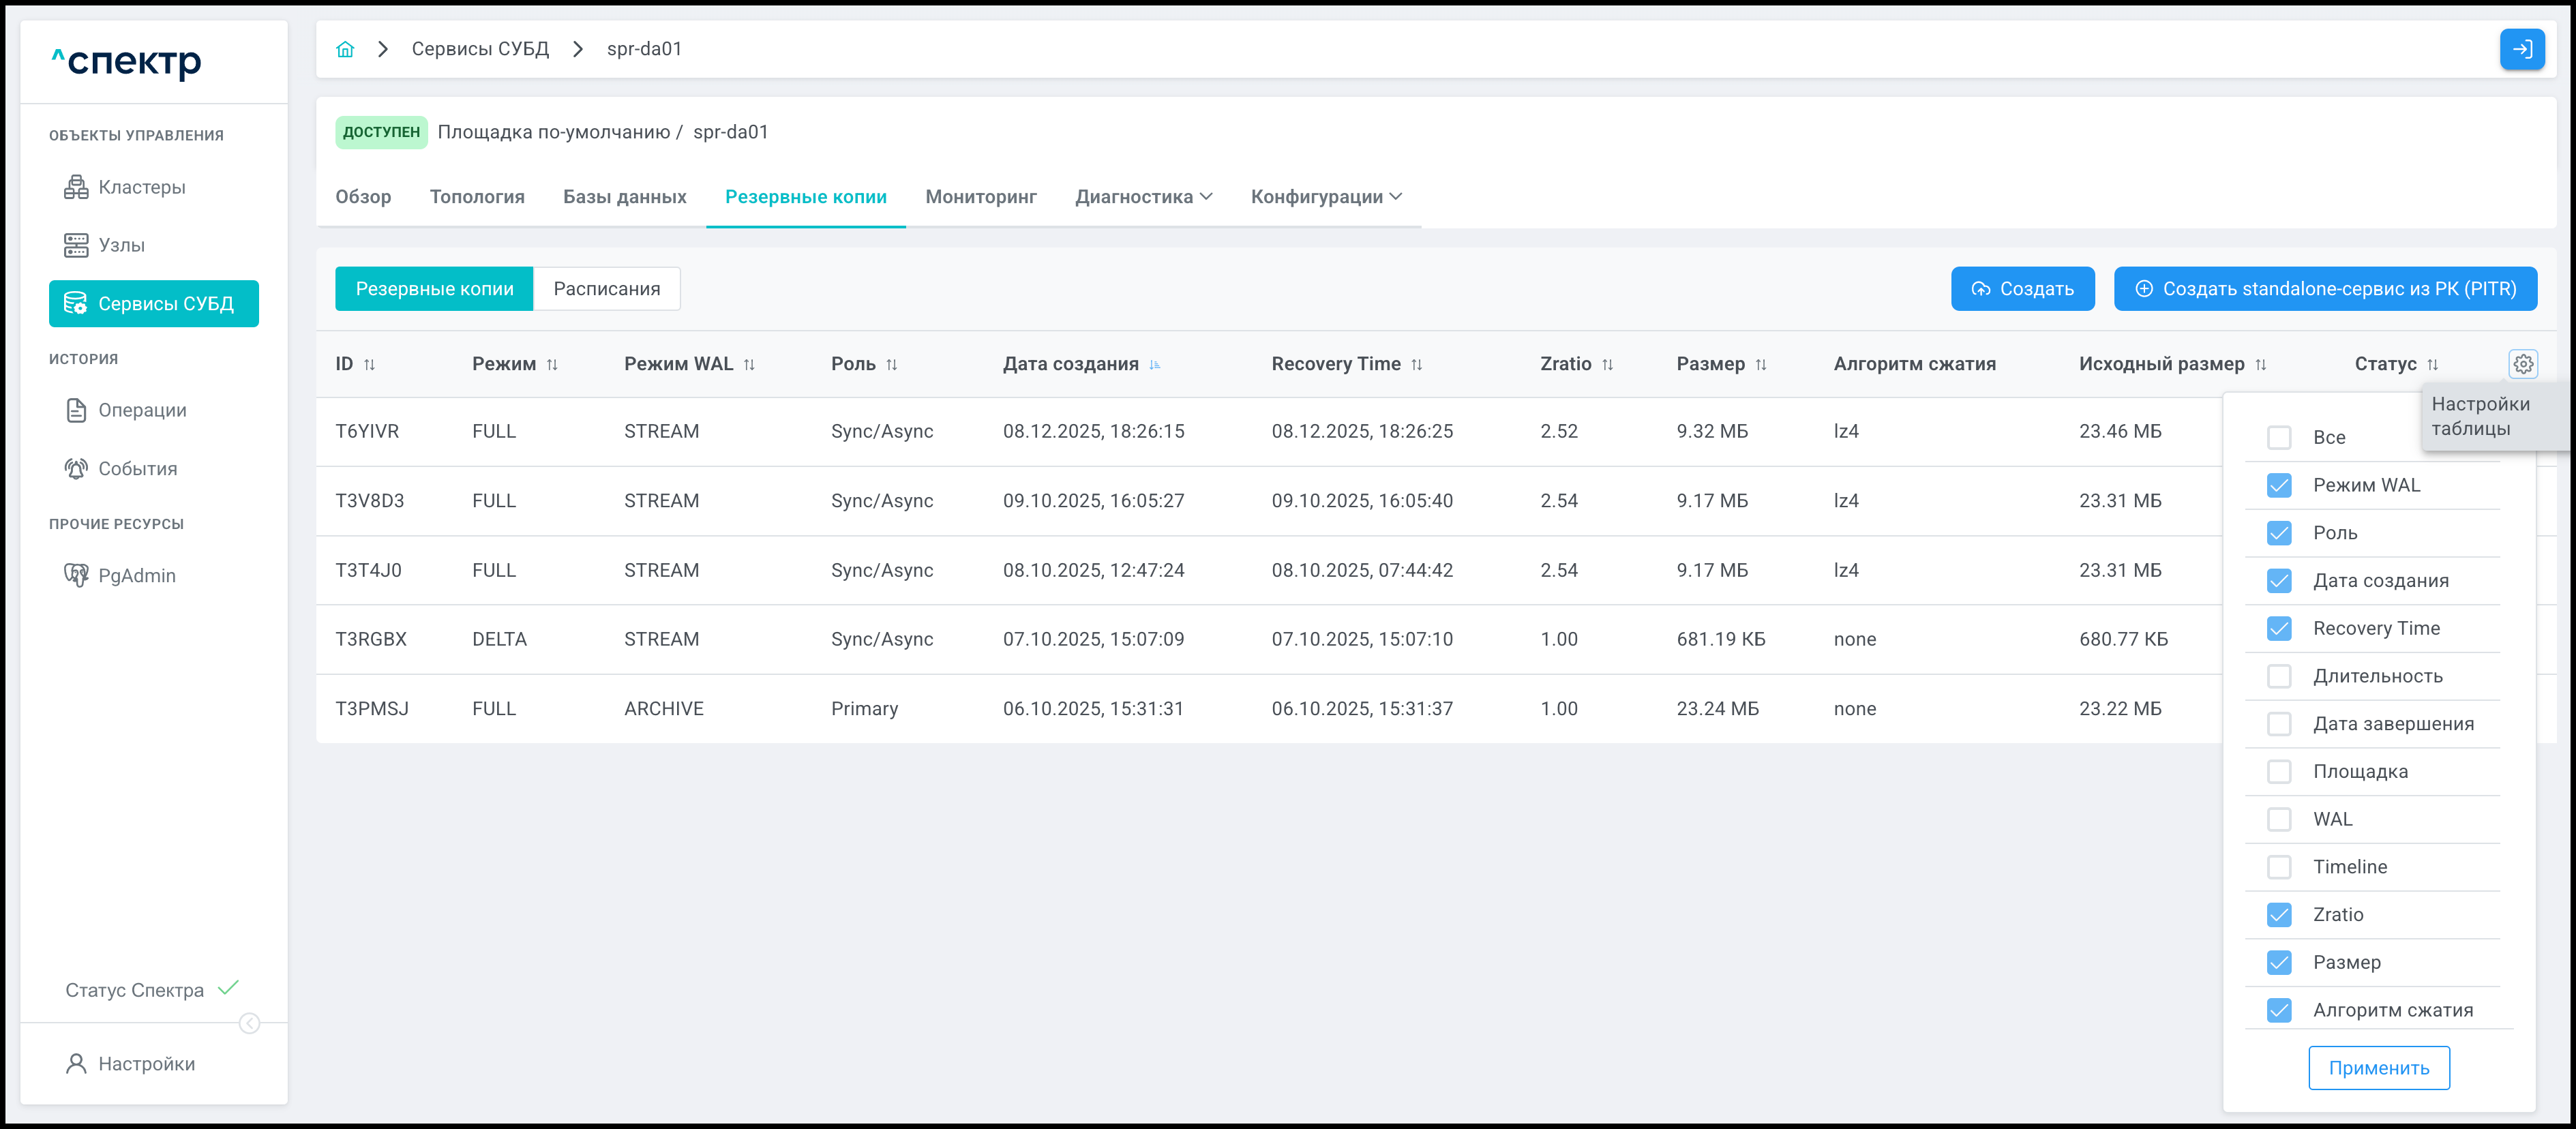Sort by ID column arrows
2576x1129 pixels.
(369, 365)
